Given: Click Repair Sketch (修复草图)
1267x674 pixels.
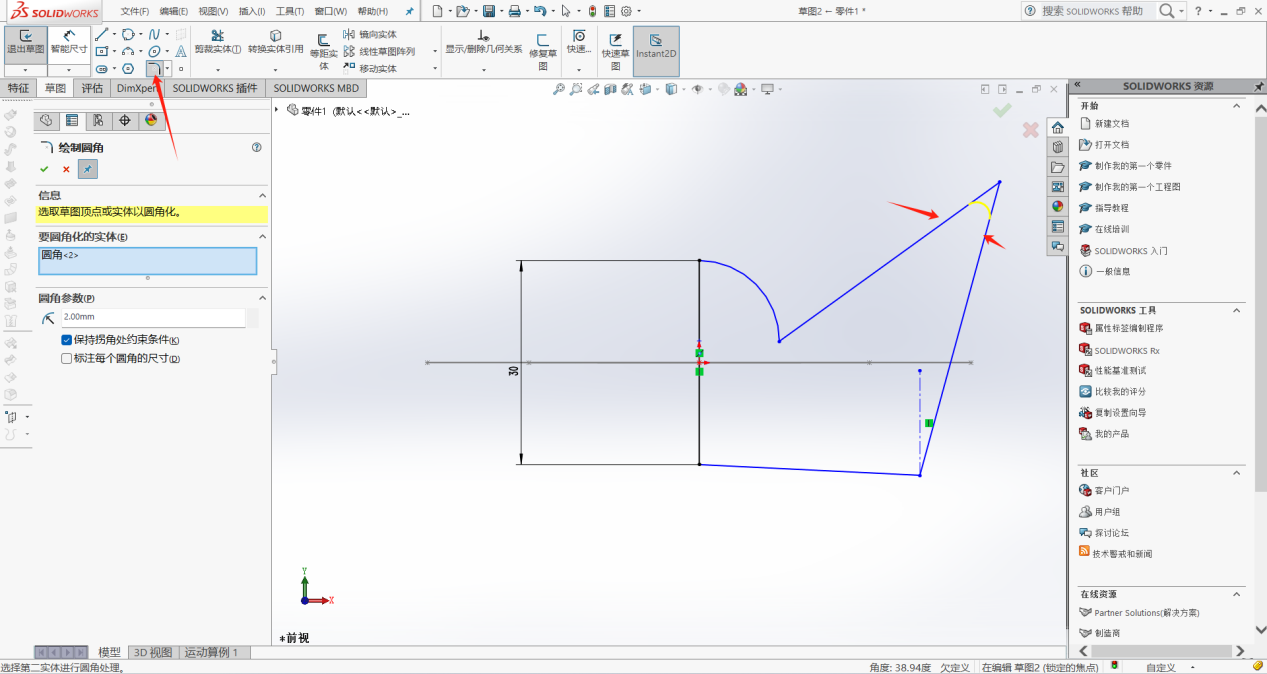Looking at the screenshot, I should (543, 50).
